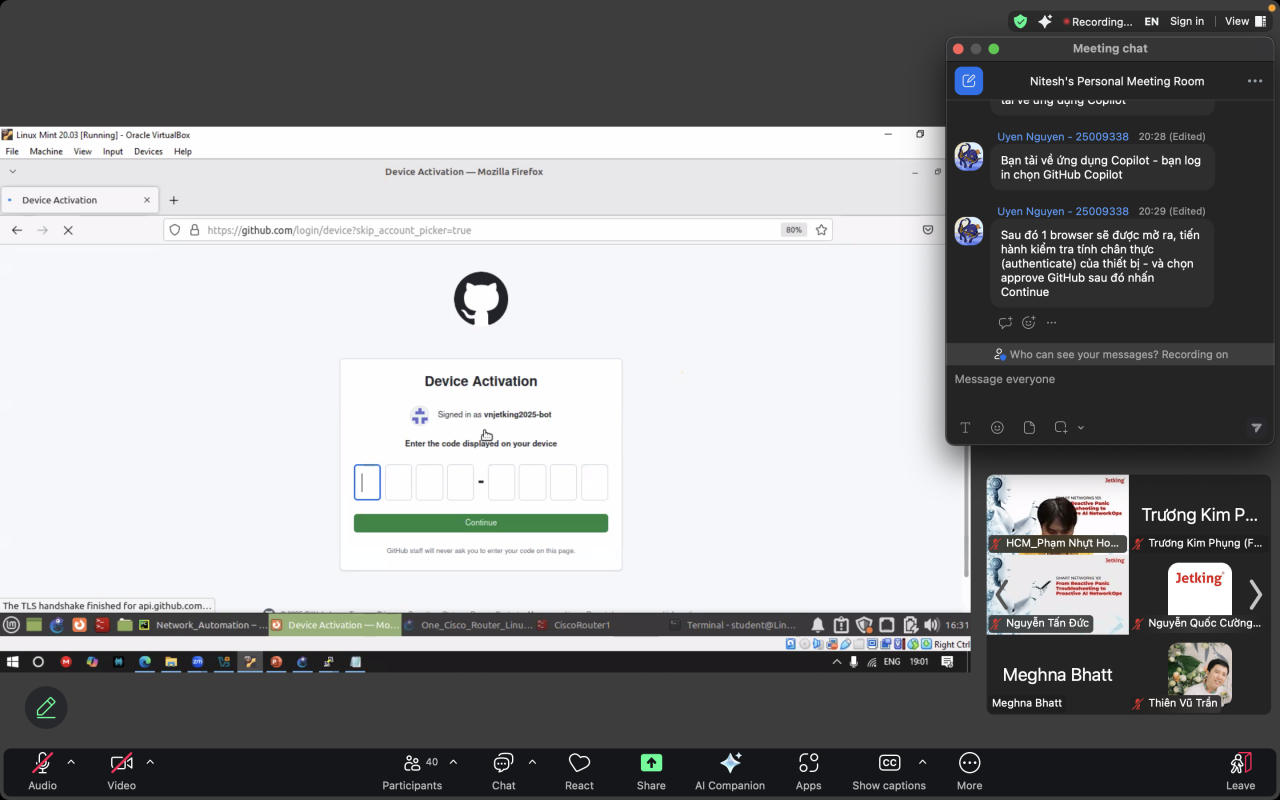
Task: Turn on Show captions
Action: [889, 771]
